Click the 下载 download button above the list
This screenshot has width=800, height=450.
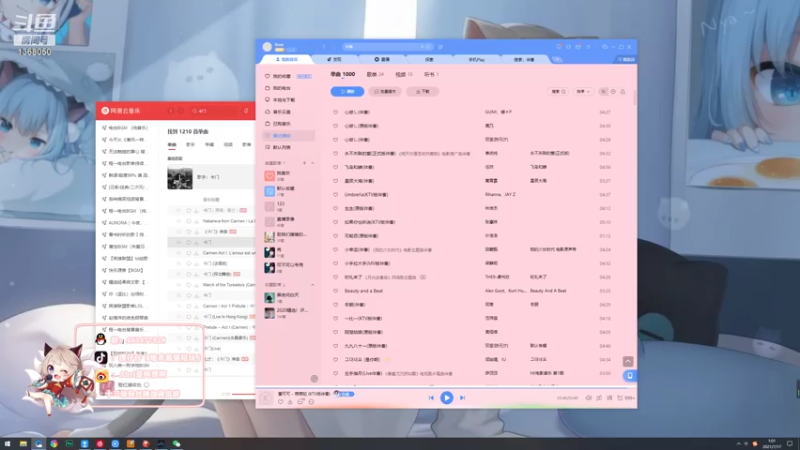tap(422, 91)
